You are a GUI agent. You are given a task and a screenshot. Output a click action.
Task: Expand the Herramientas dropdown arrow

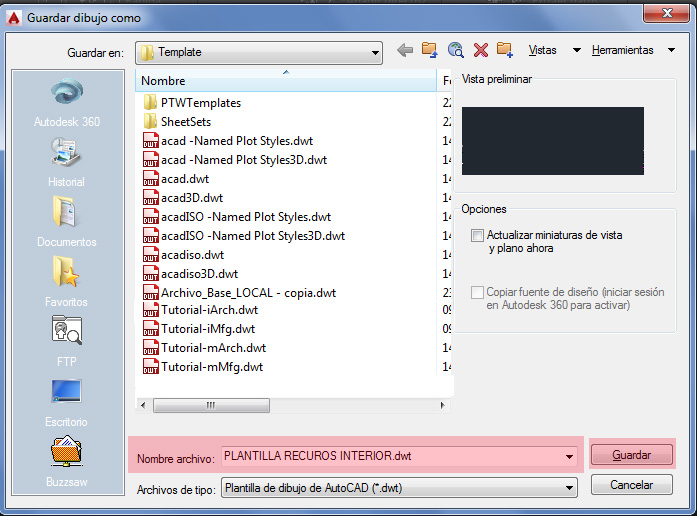(x=671, y=50)
